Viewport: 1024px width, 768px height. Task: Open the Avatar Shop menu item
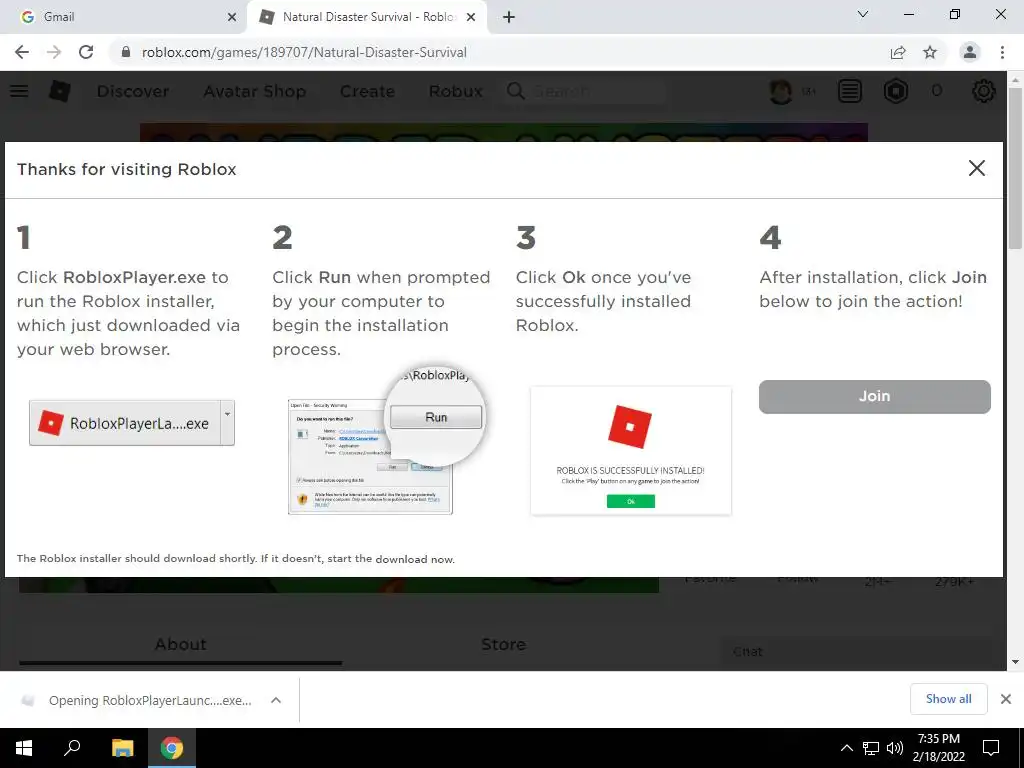[254, 91]
